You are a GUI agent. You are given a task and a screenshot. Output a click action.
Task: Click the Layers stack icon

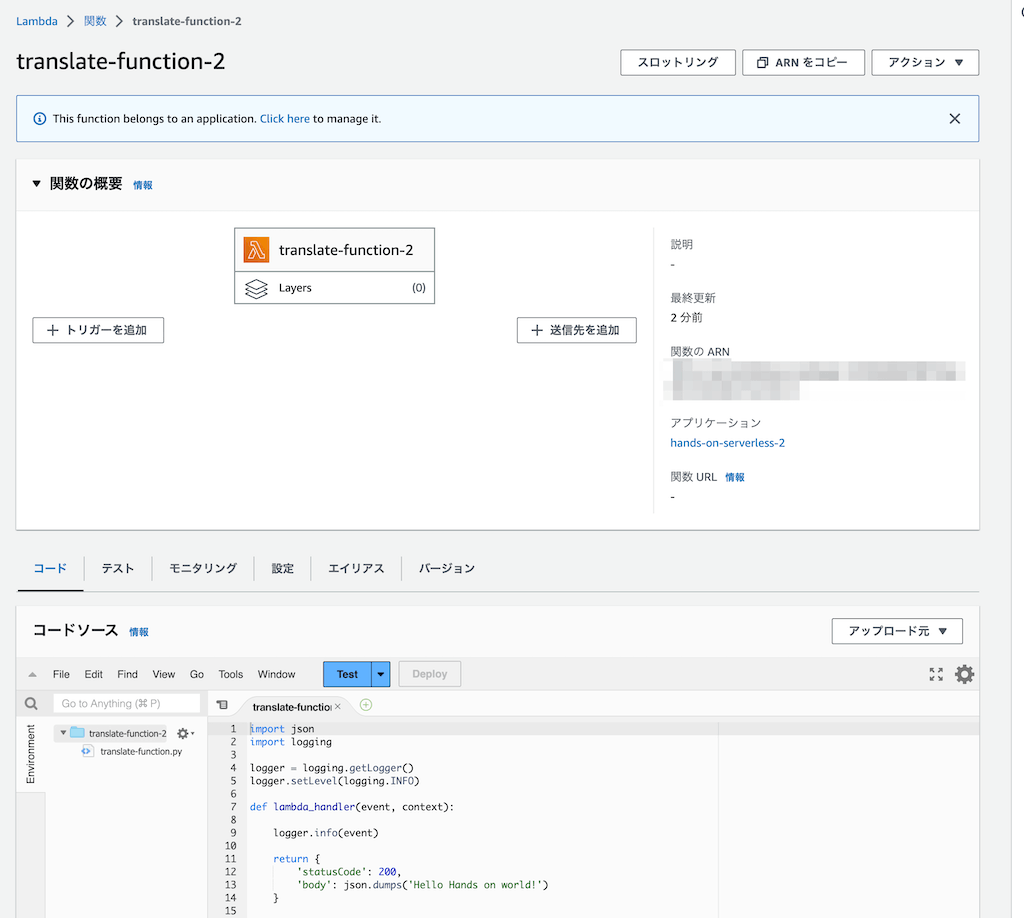[256, 288]
